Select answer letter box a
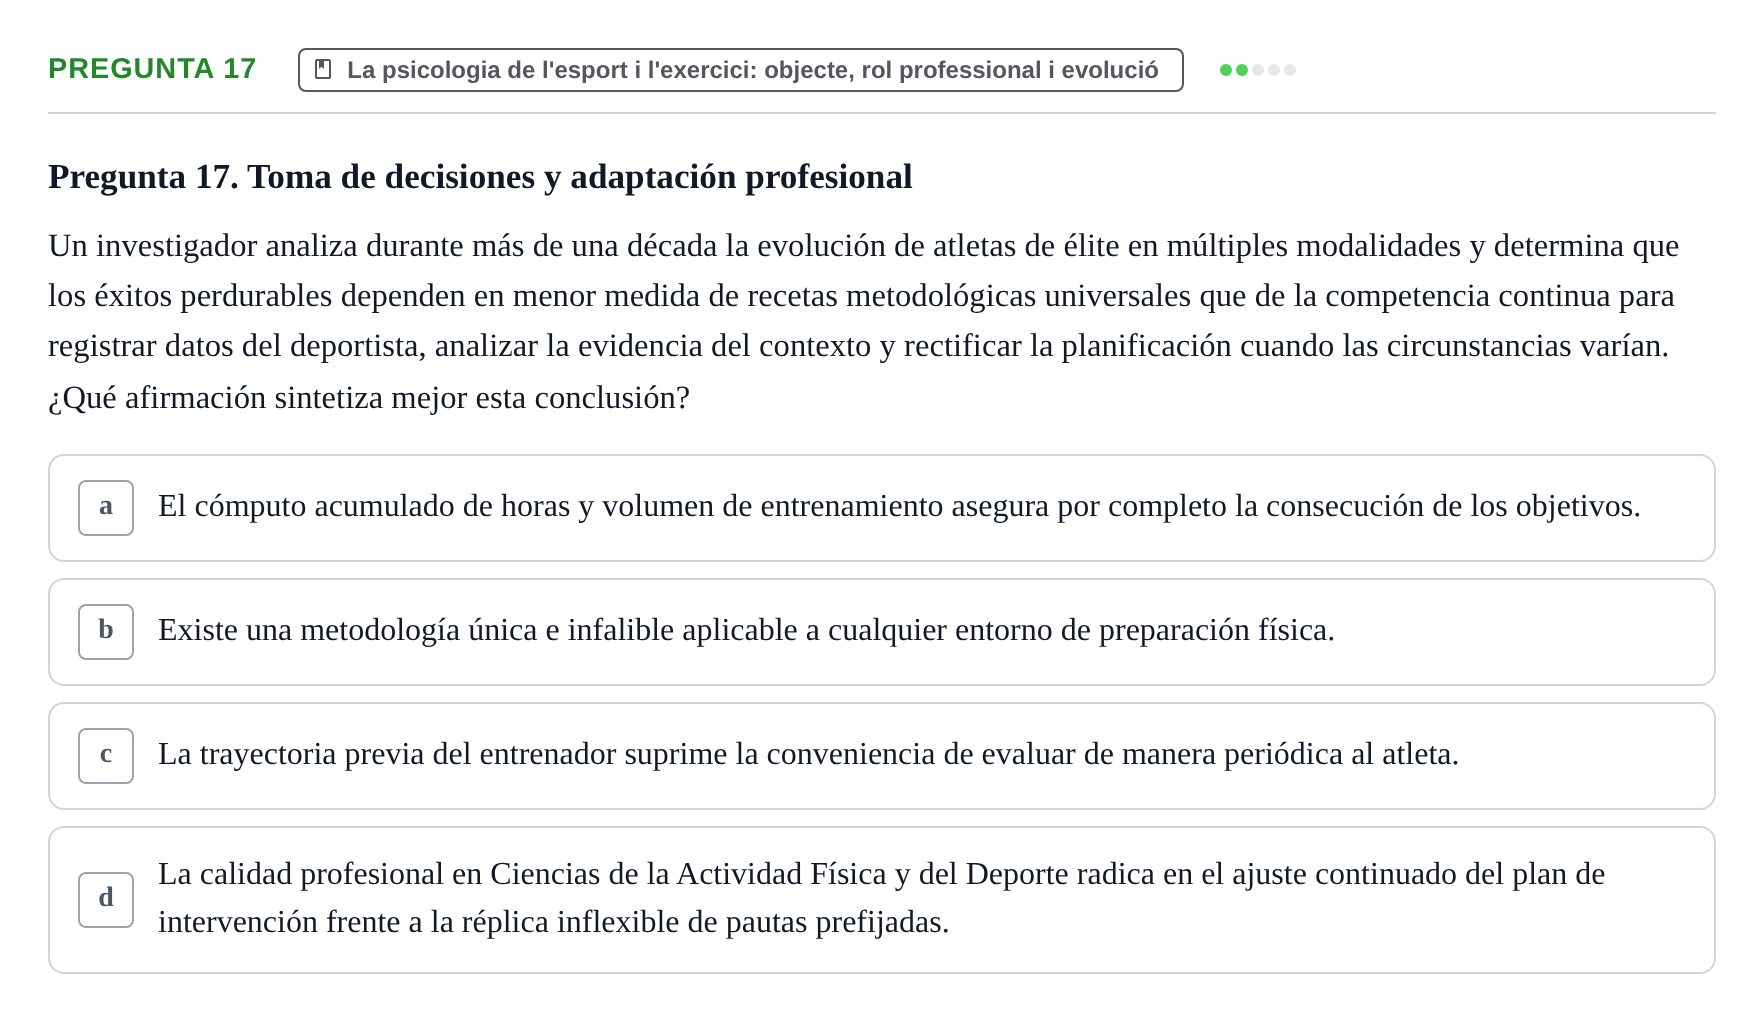Screen dimensions: 1764x1022 [106, 508]
